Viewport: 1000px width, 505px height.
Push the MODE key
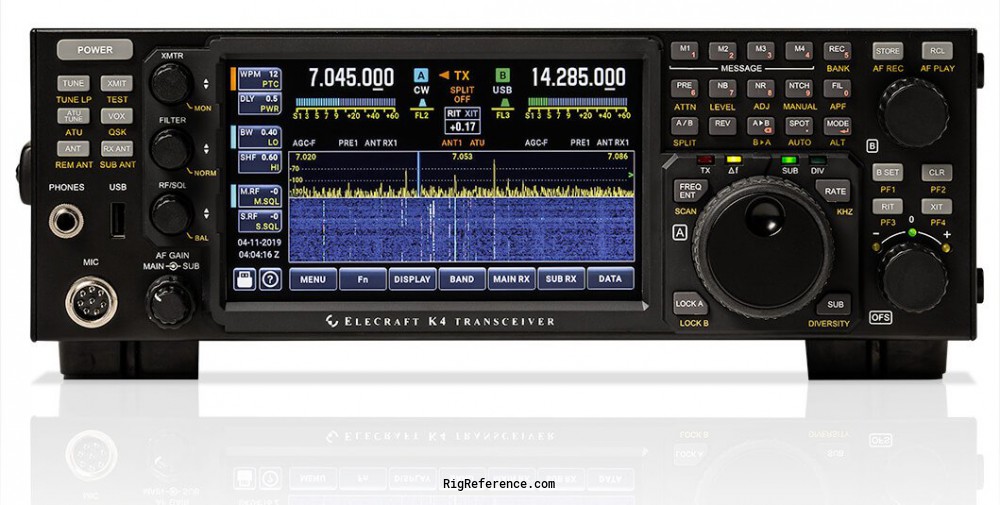click(x=837, y=125)
